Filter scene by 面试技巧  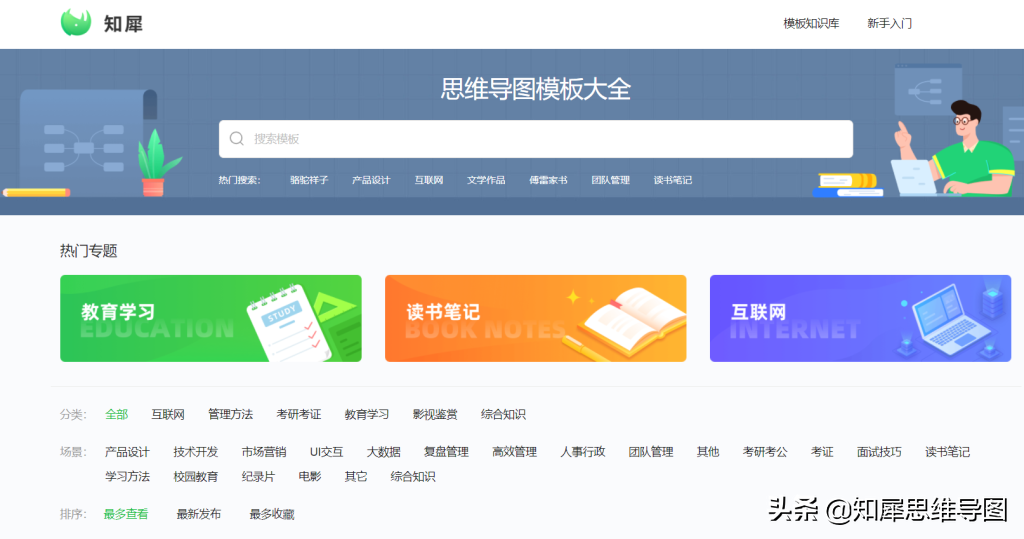pyautogui.click(x=879, y=451)
